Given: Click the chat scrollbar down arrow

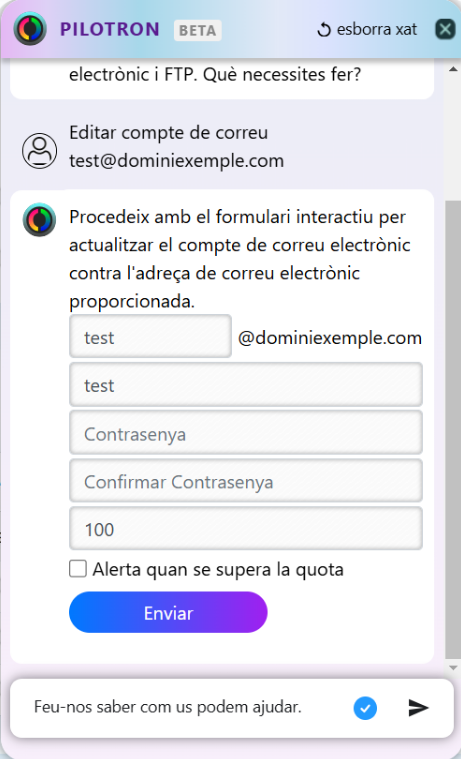Looking at the screenshot, I should tap(453, 668).
